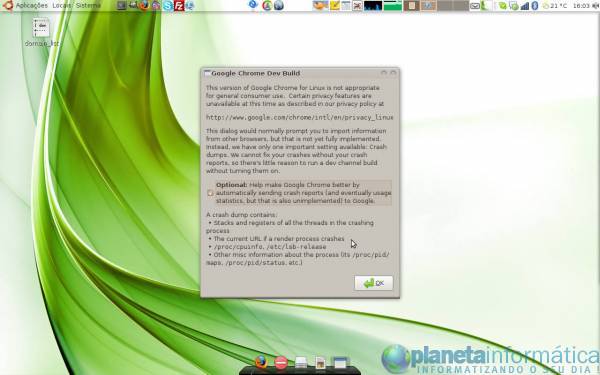Open the Aplicações menu
600x375 pixels.
[32, 5]
